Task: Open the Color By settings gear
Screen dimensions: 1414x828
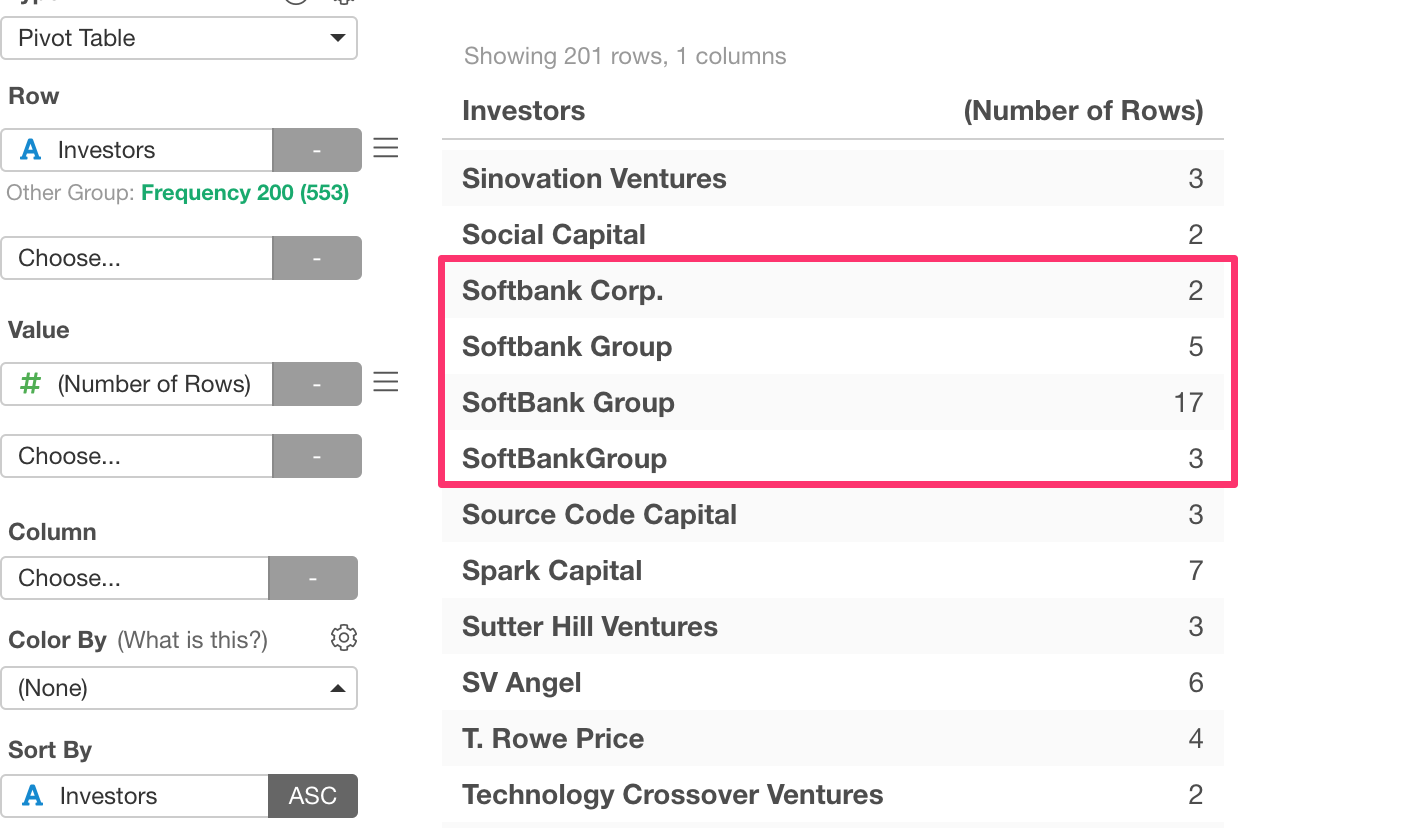Action: 343,638
